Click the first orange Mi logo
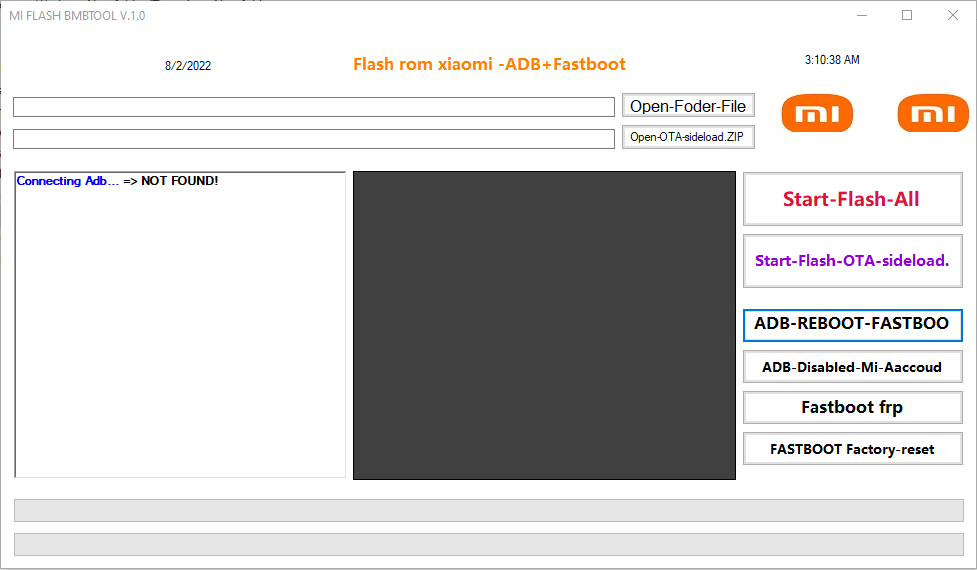 (x=817, y=113)
